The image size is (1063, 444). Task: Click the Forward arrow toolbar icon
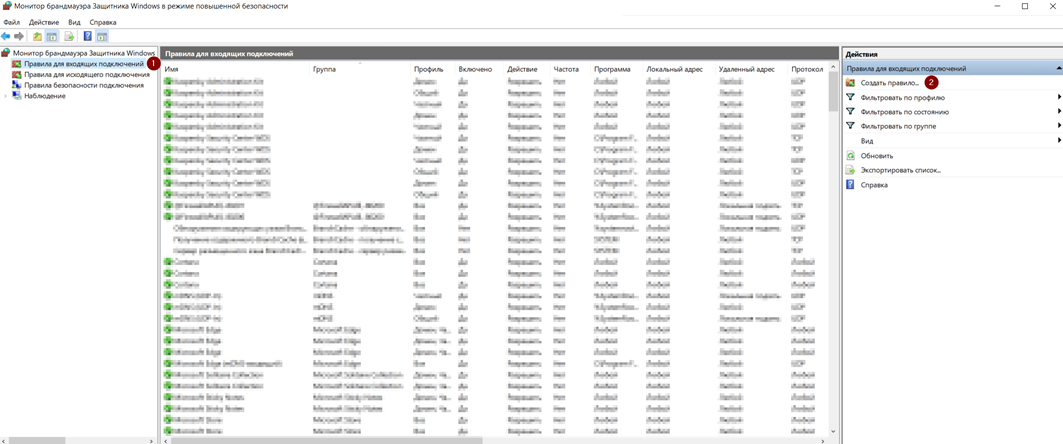point(19,37)
